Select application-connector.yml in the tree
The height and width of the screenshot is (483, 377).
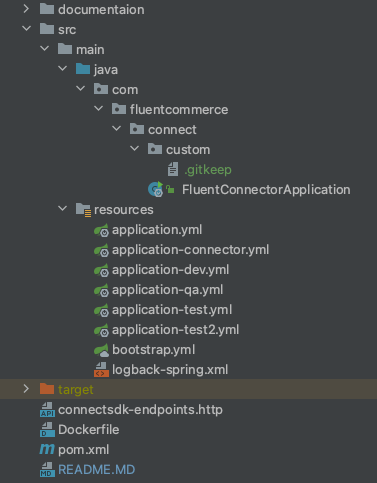click(190, 250)
